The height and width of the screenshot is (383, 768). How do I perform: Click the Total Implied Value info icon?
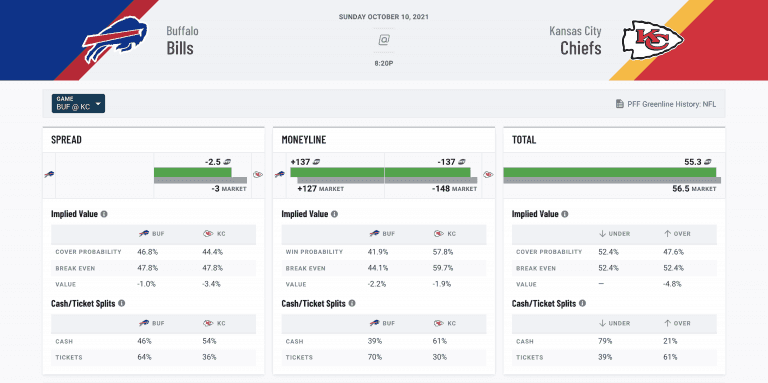[565, 214]
